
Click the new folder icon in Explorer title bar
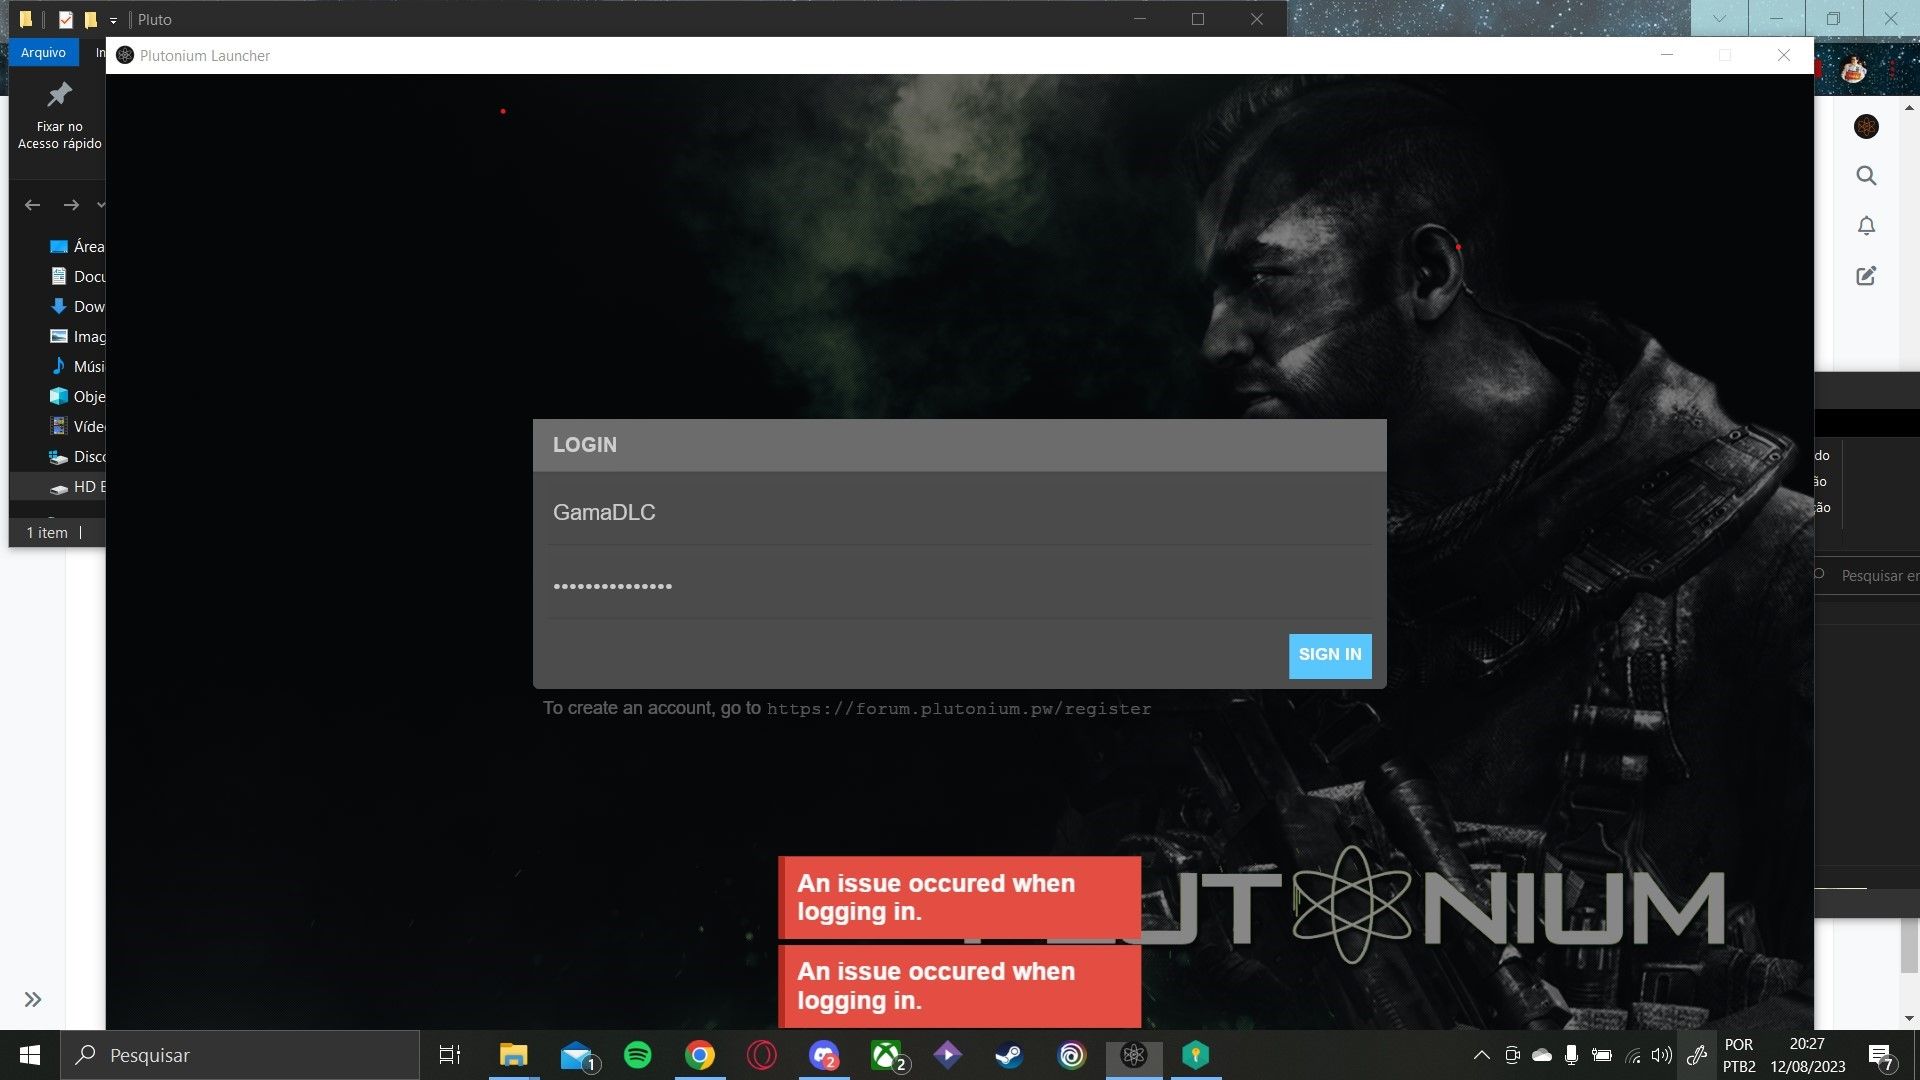[91, 19]
